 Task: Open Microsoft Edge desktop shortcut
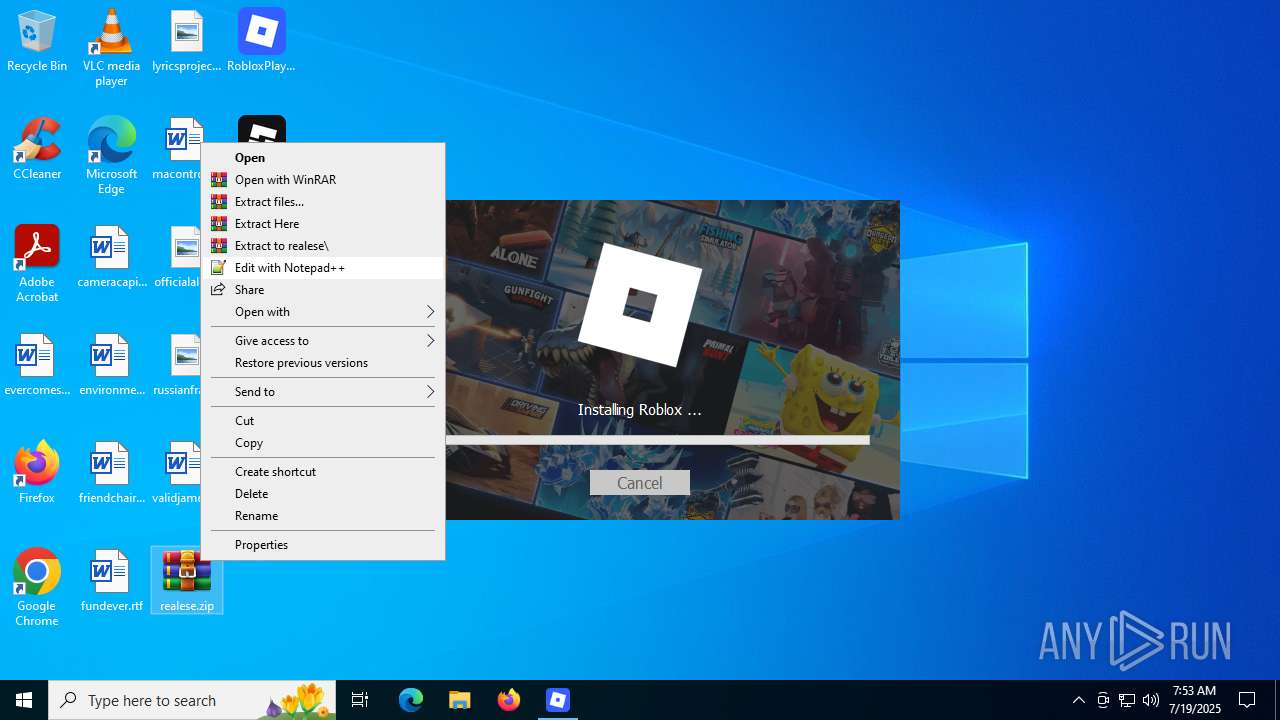pyautogui.click(x=111, y=156)
